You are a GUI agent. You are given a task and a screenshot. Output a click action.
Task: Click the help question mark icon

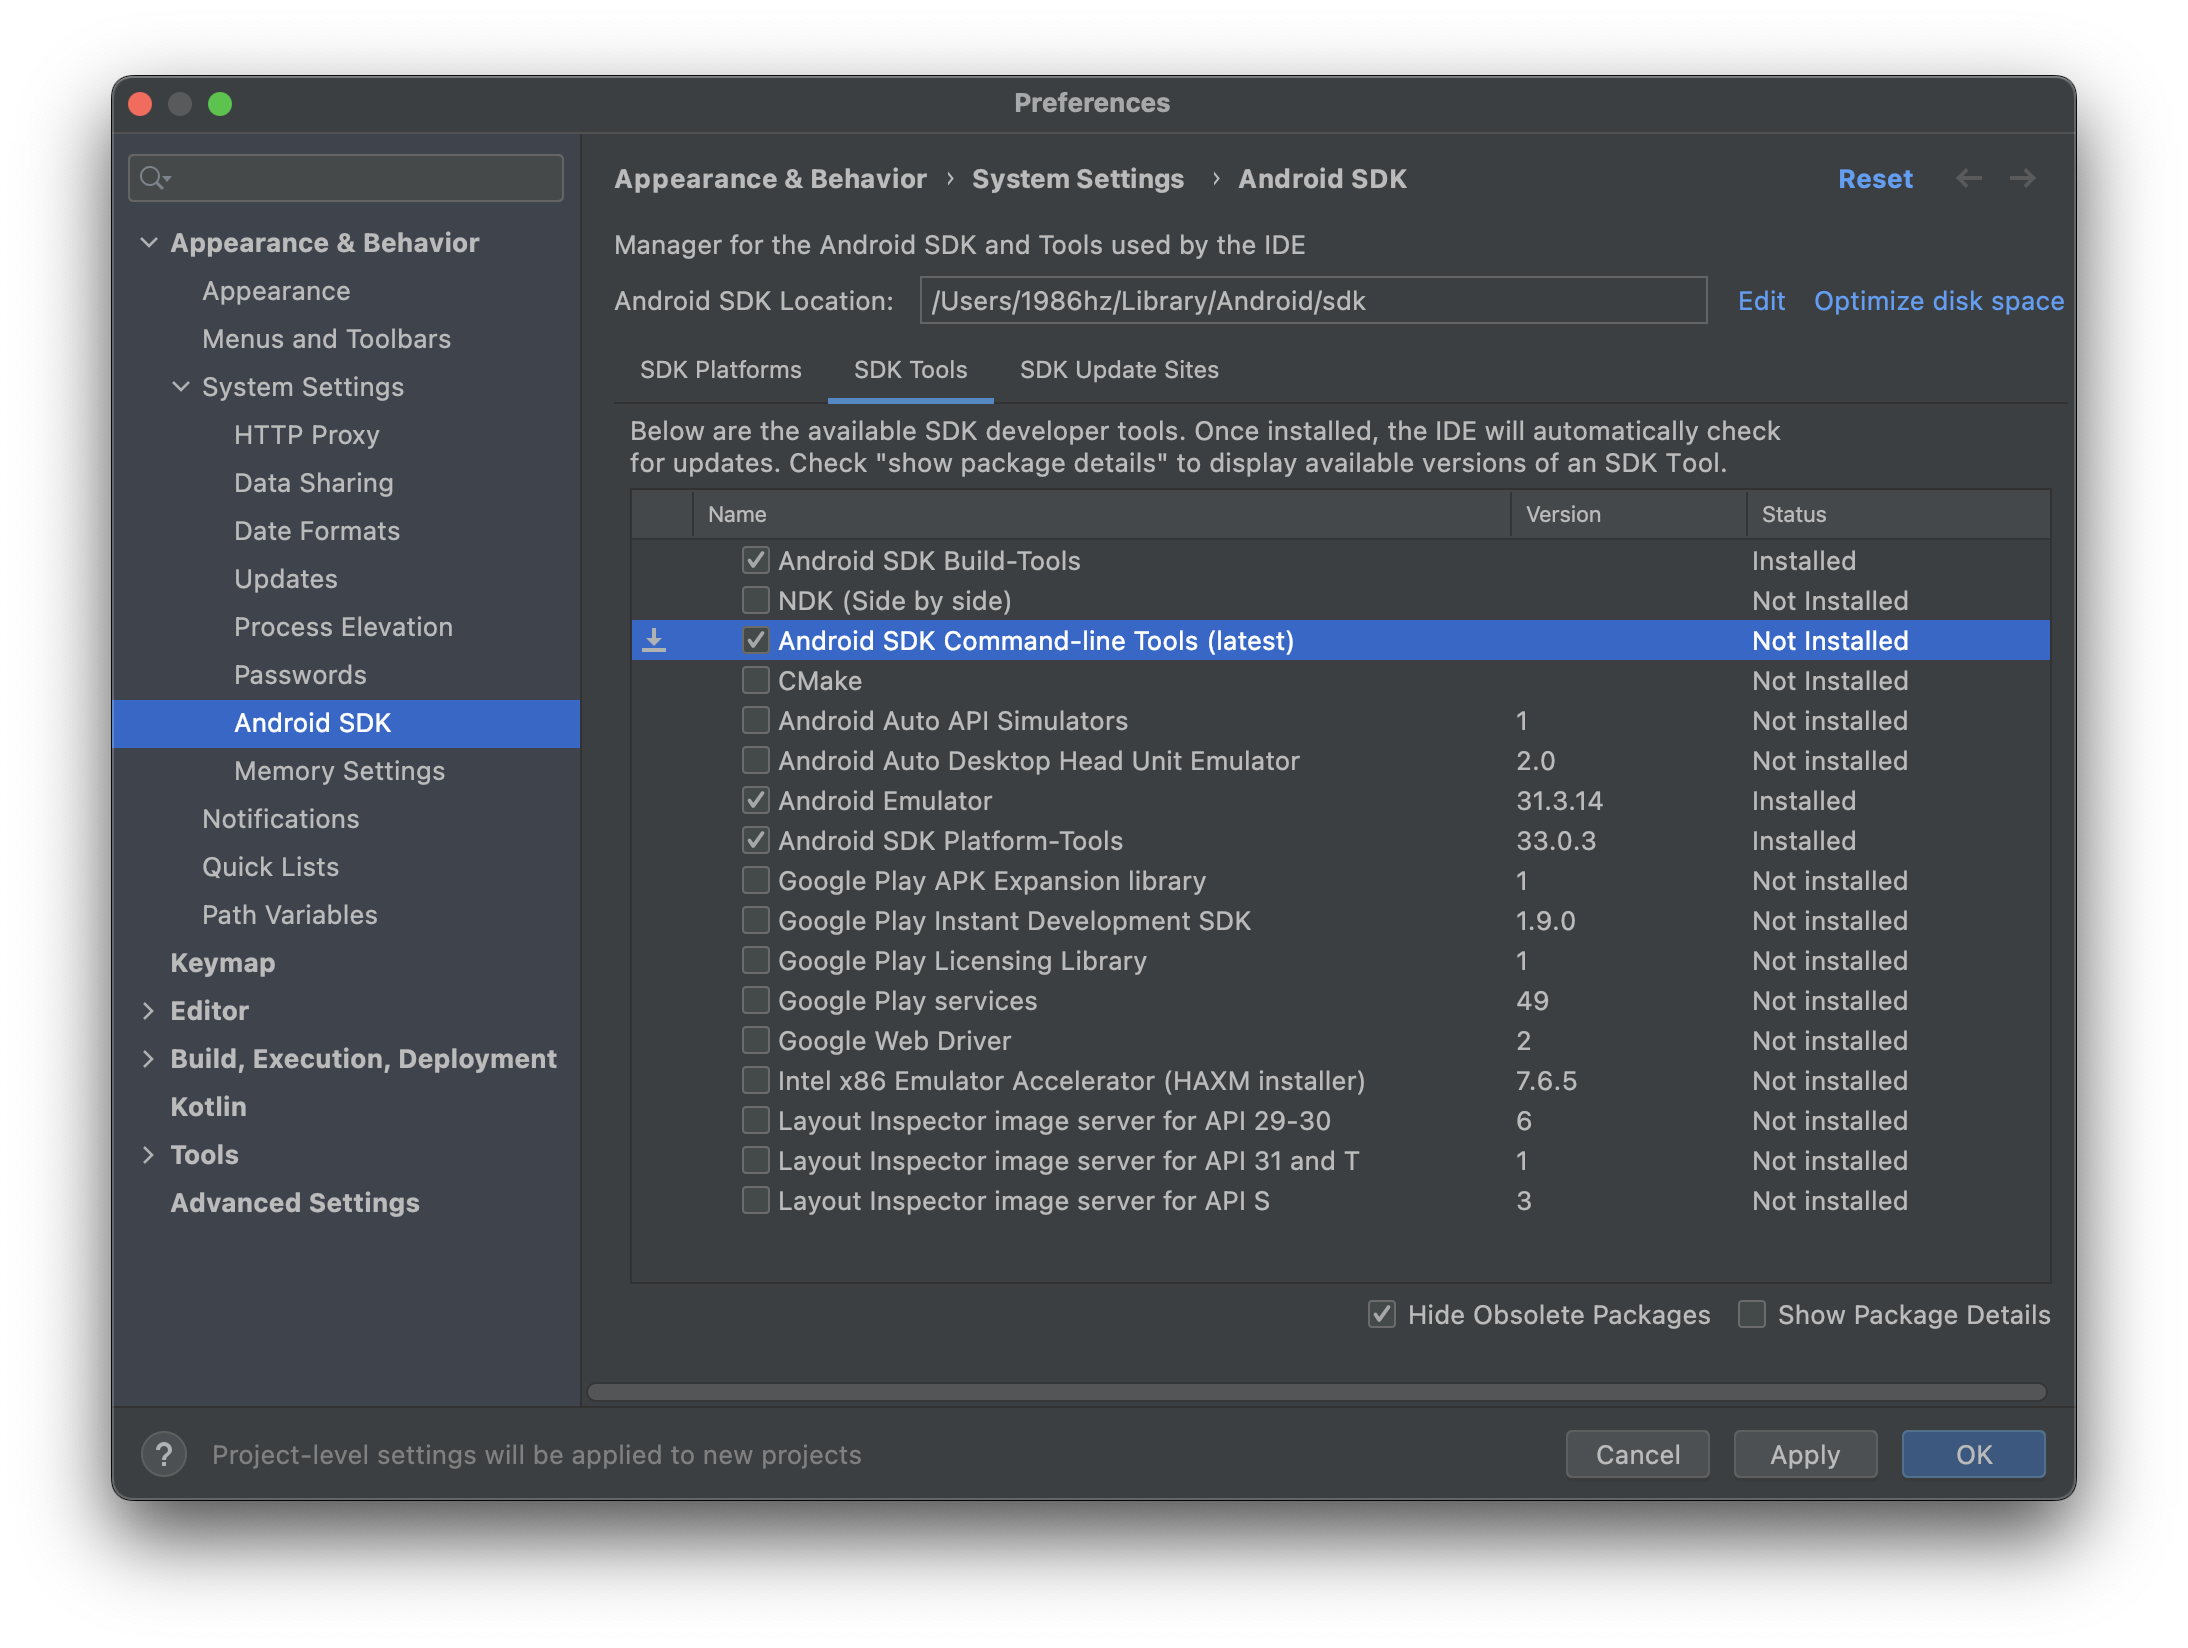(164, 1454)
